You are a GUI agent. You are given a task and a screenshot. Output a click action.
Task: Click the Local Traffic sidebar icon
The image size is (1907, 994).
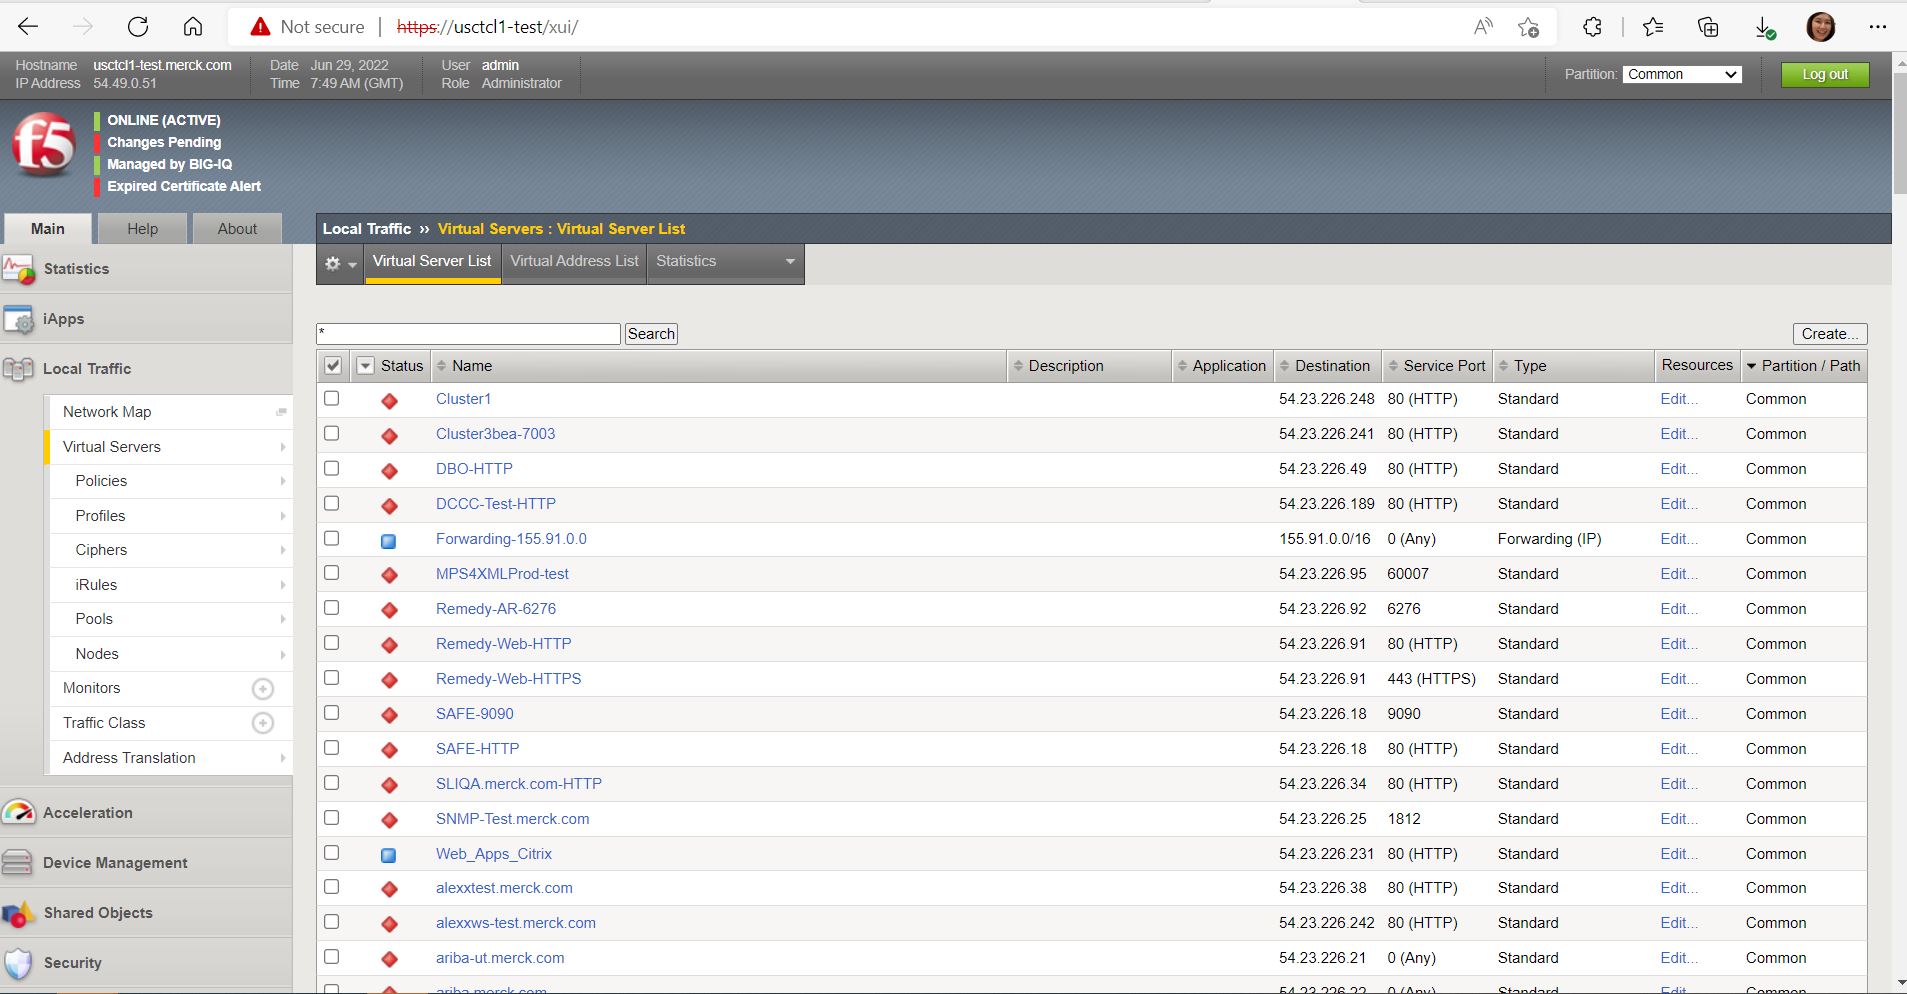(19, 368)
